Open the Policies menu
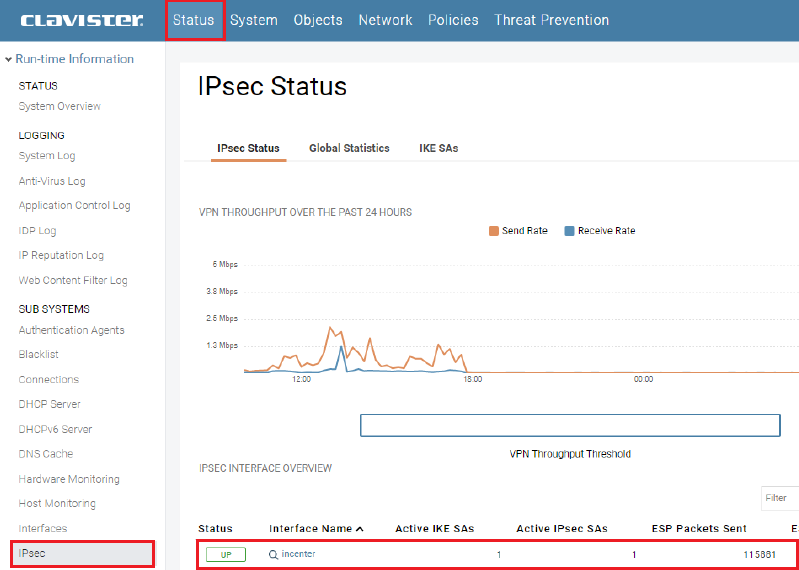 coord(453,20)
